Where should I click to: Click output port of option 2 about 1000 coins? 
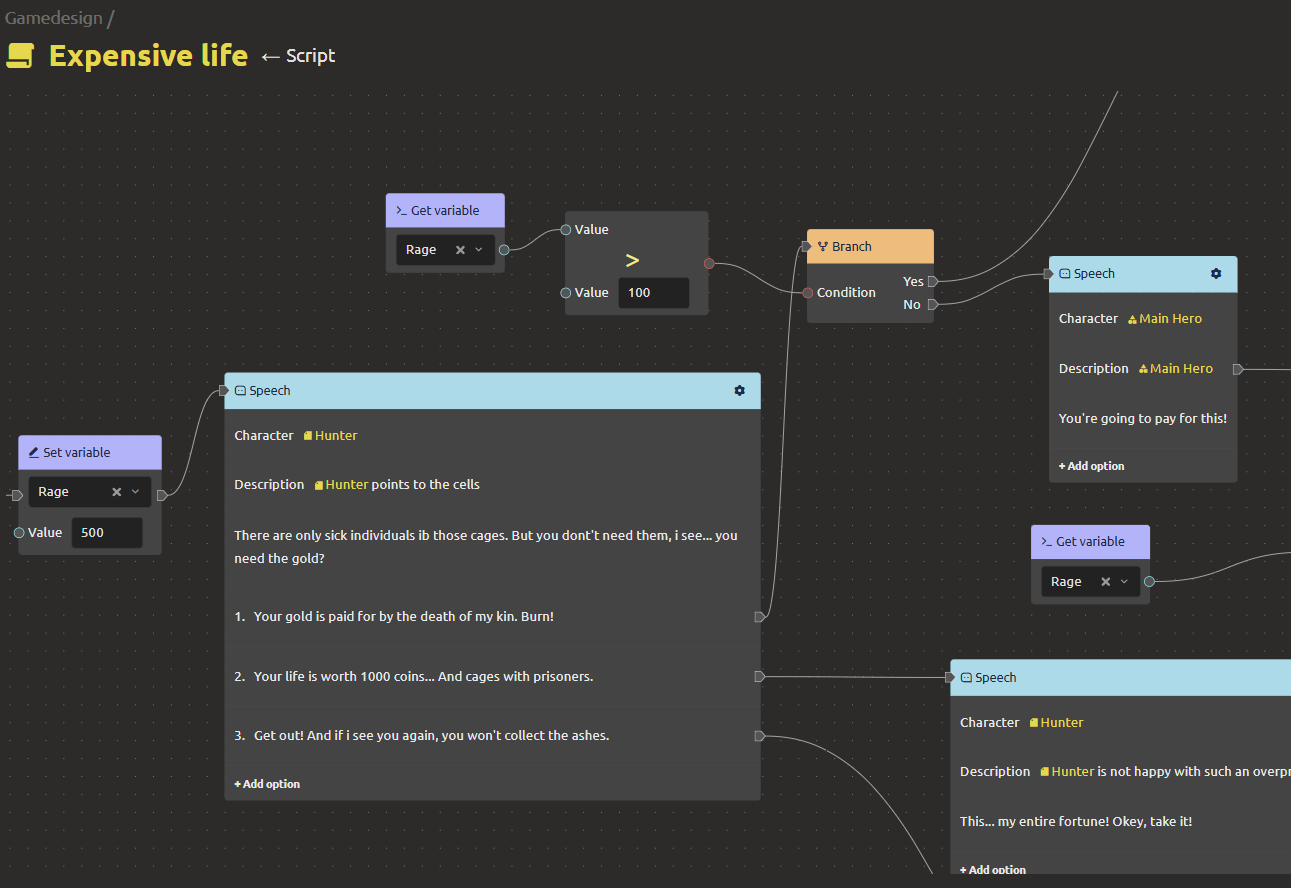click(x=760, y=677)
